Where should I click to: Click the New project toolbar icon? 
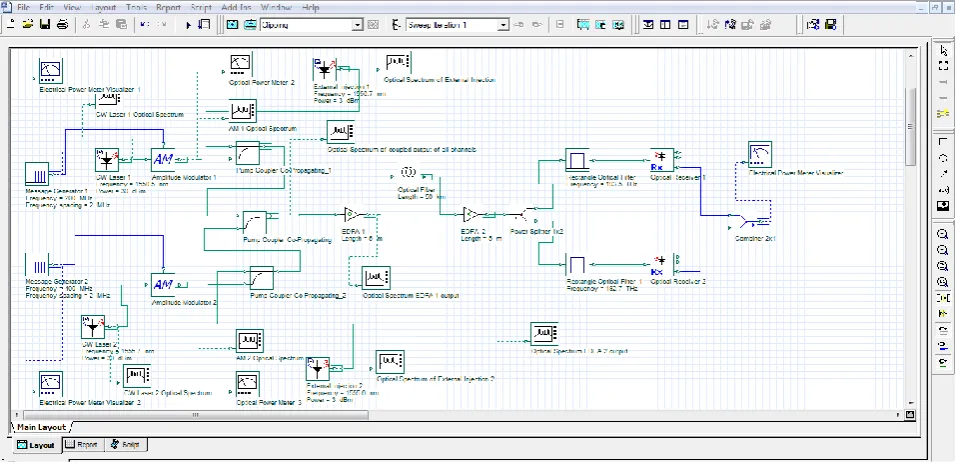tap(12, 24)
